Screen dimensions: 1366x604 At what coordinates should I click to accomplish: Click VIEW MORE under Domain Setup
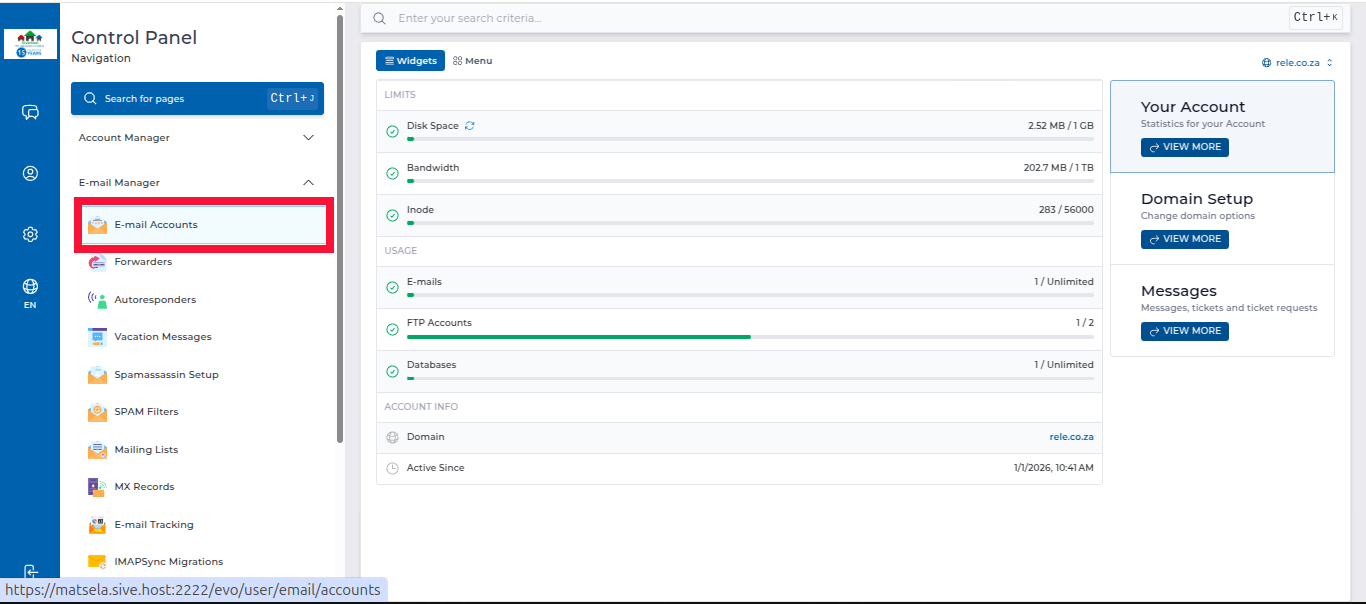[x=1185, y=239]
